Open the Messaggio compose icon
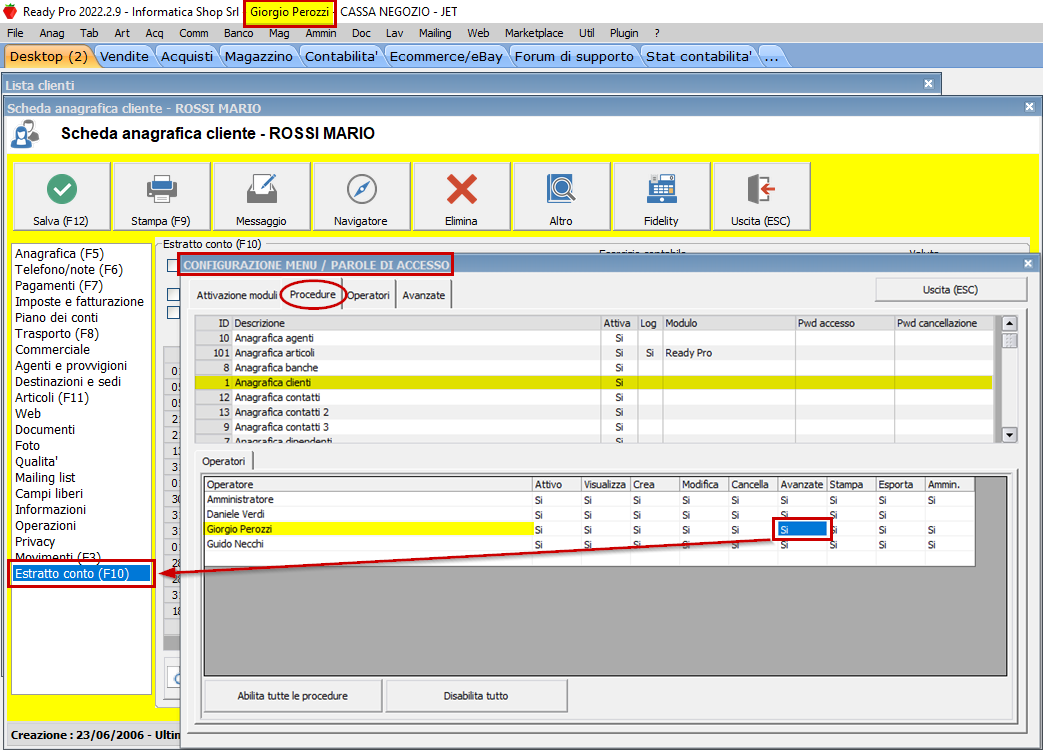Screen dimensions: 1043x750 [261, 189]
